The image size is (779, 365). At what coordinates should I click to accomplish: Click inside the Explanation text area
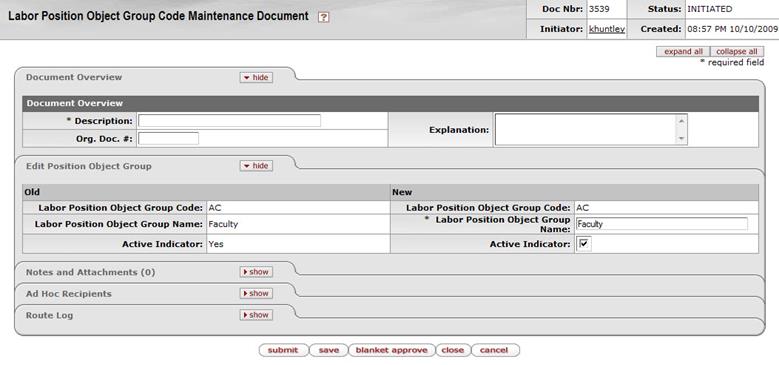point(586,130)
